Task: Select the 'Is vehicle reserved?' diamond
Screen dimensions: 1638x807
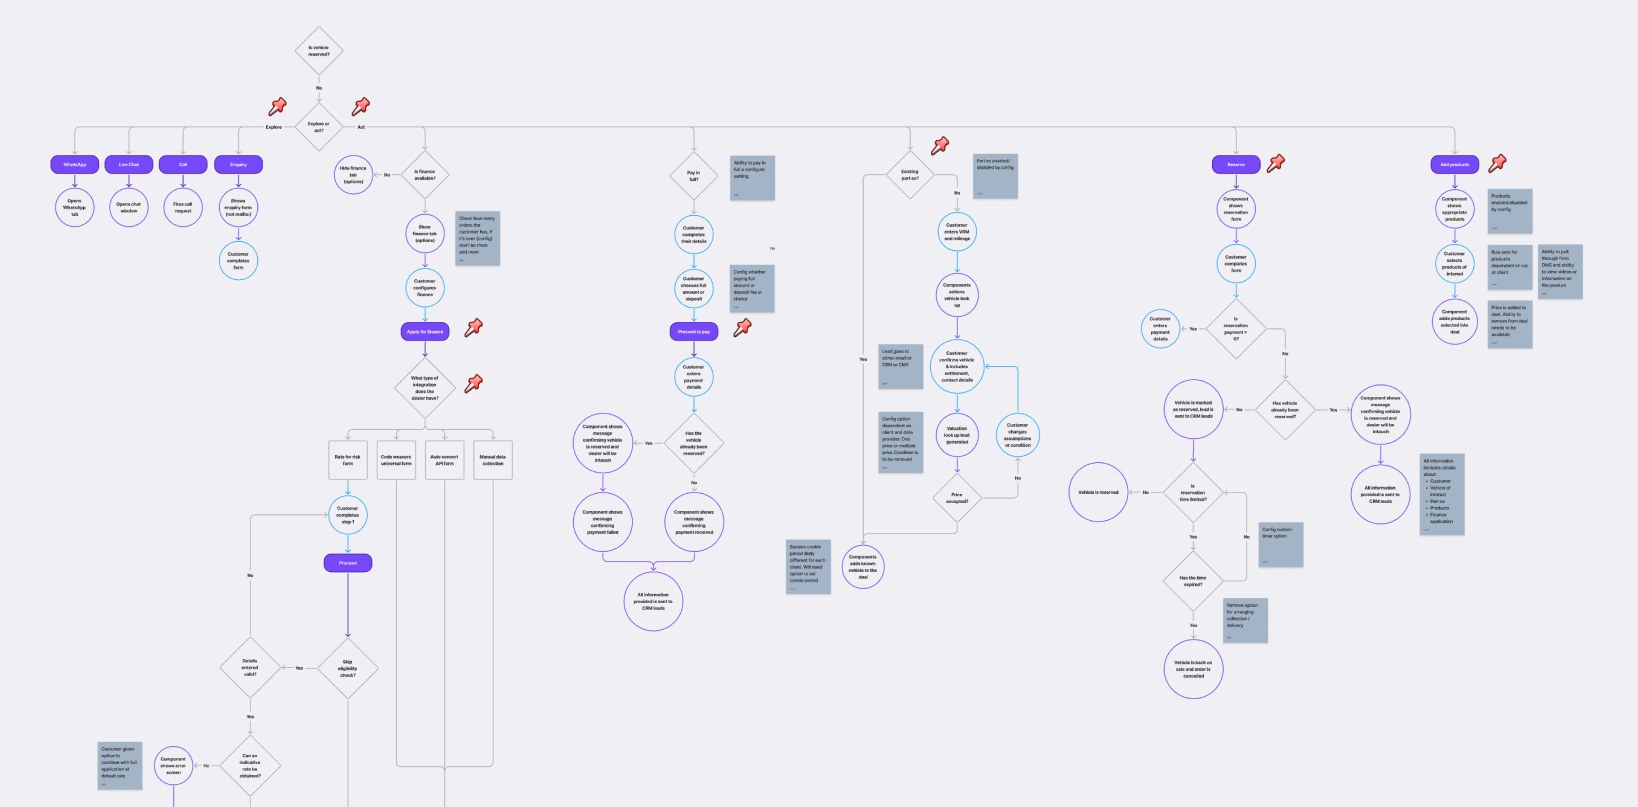Action: pos(319,51)
